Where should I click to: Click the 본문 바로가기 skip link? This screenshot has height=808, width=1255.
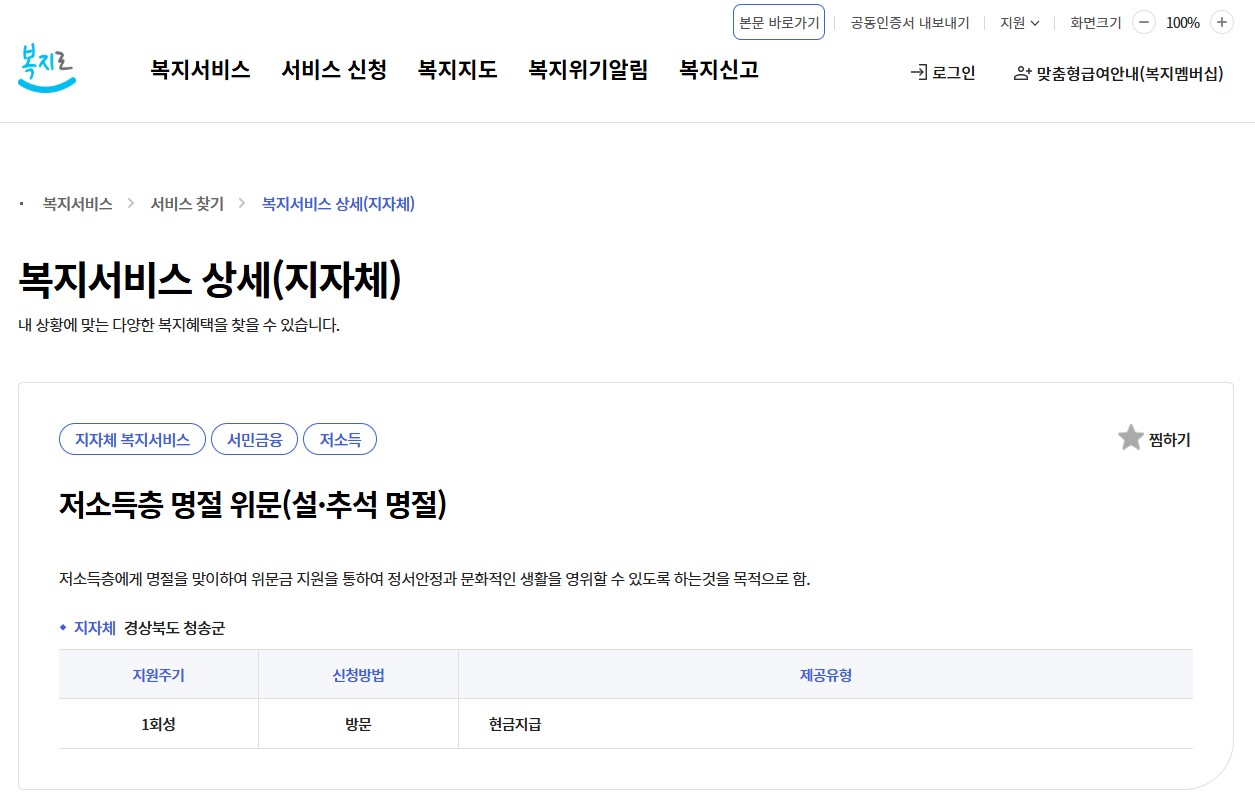pyautogui.click(x=779, y=22)
